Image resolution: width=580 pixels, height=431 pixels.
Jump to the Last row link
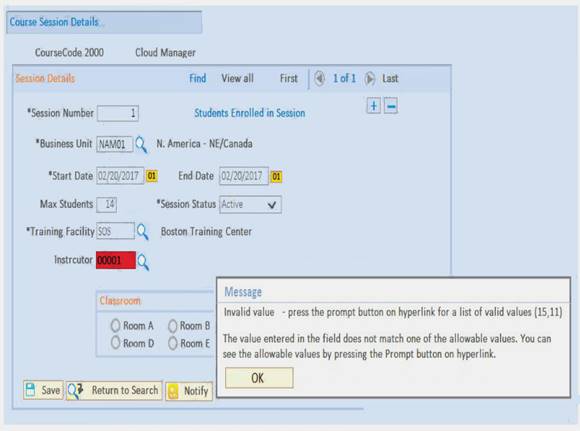(390, 78)
